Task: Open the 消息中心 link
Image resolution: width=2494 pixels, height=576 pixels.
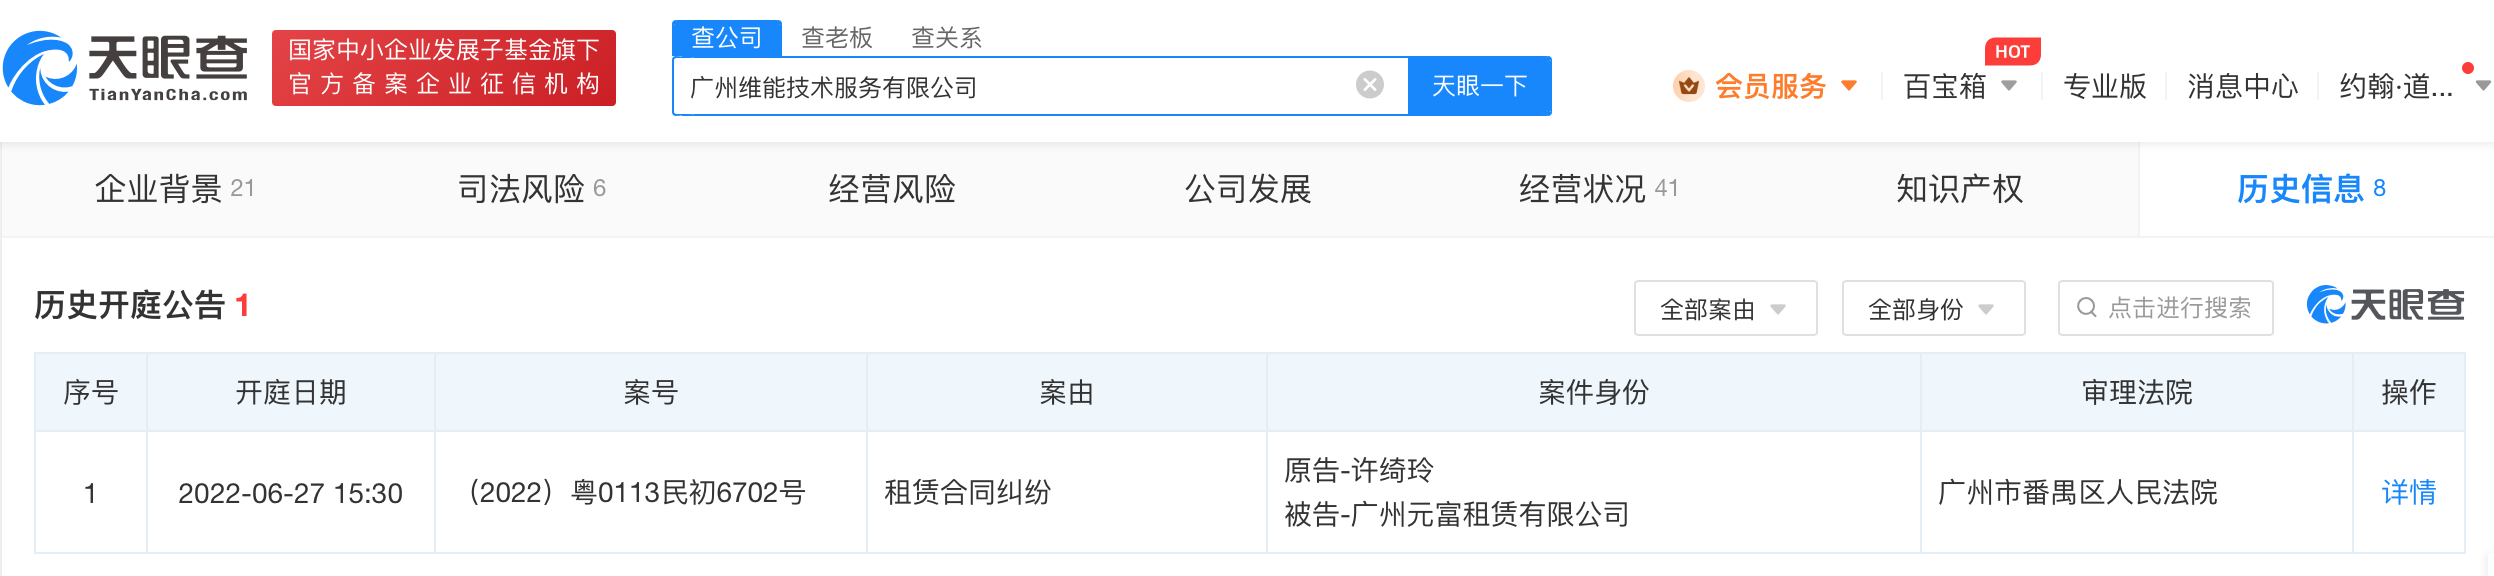Action: (x=2242, y=86)
